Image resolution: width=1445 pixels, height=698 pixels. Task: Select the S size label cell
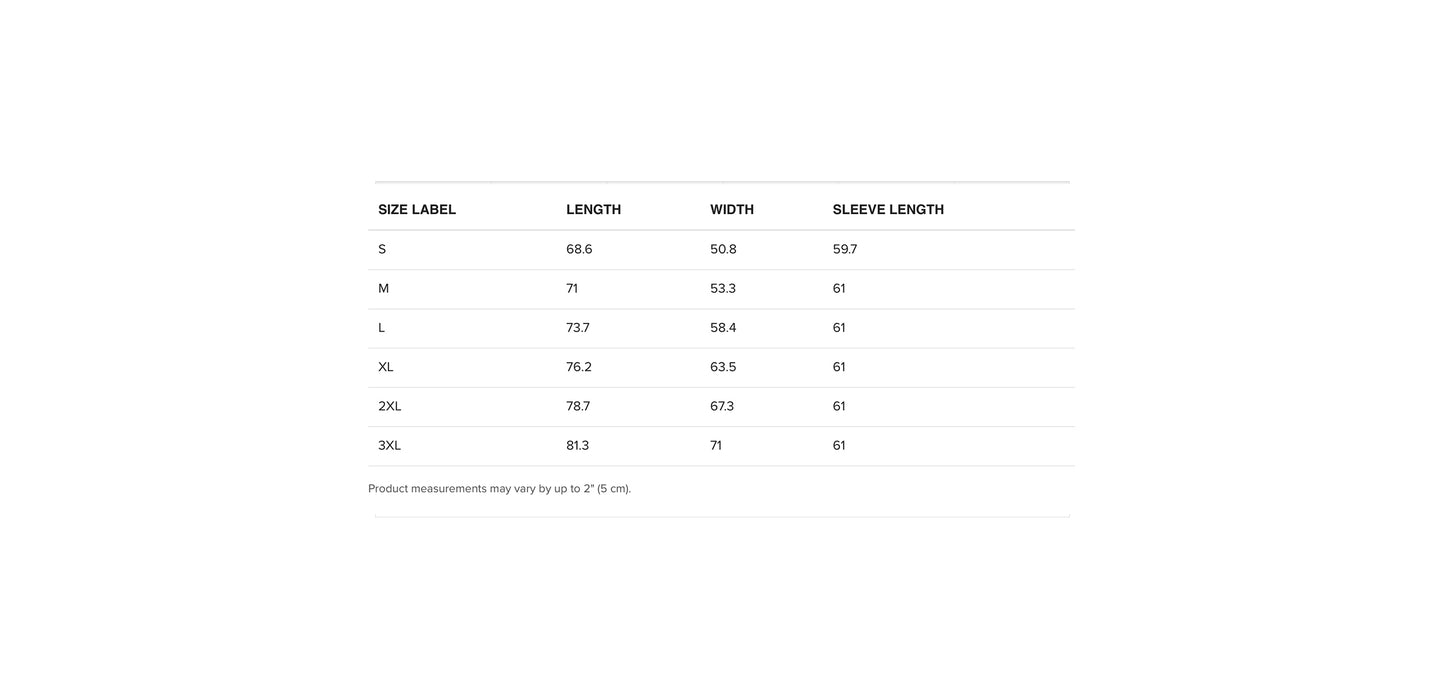coord(382,250)
